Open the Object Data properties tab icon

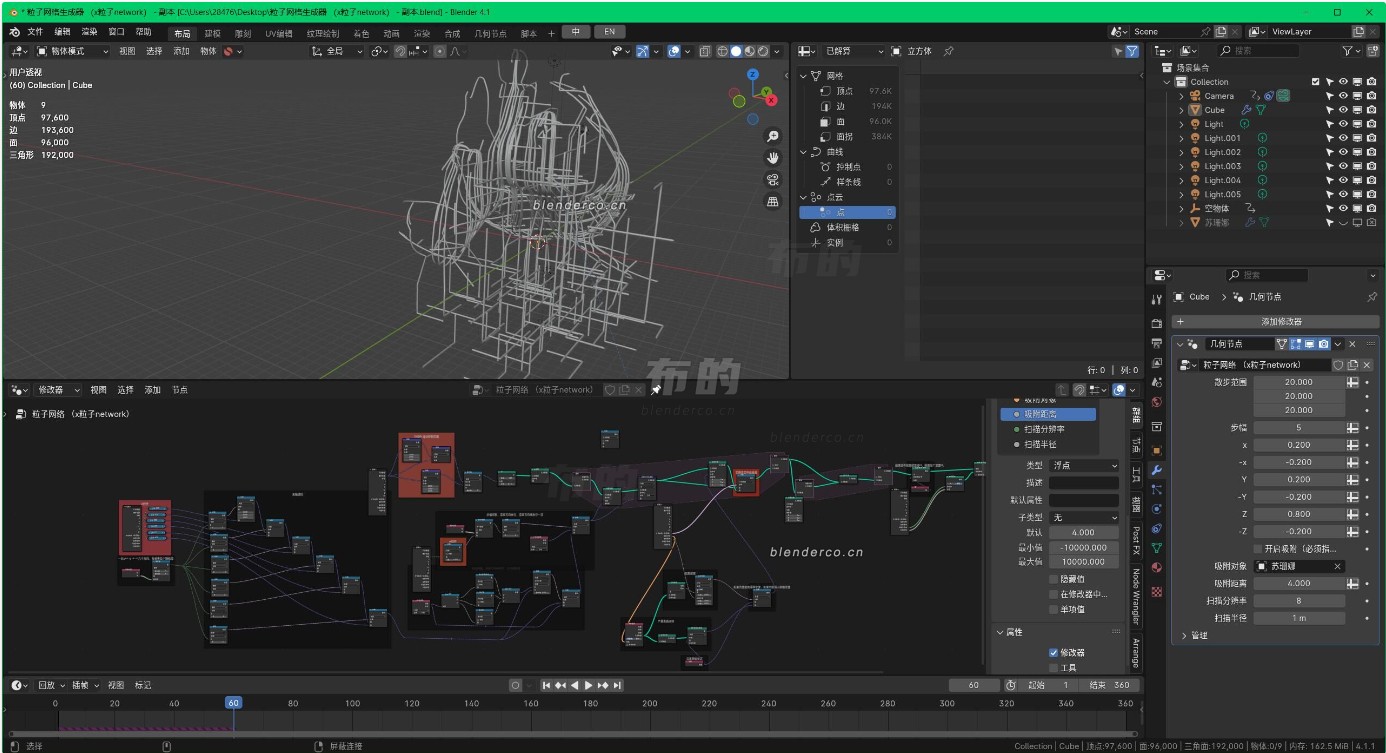(x=1157, y=548)
